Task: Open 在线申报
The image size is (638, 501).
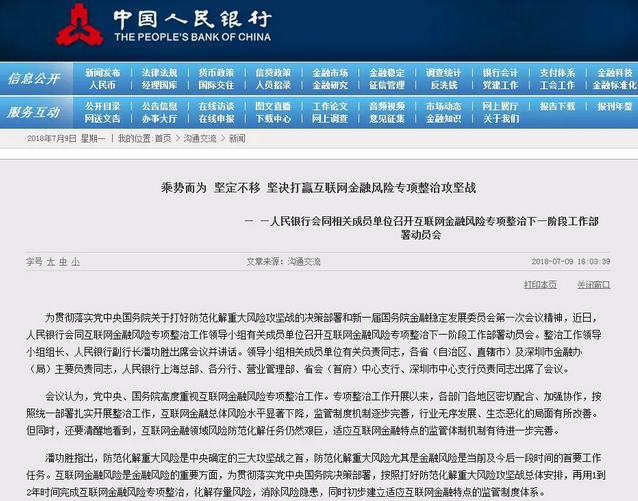Action: (216, 119)
